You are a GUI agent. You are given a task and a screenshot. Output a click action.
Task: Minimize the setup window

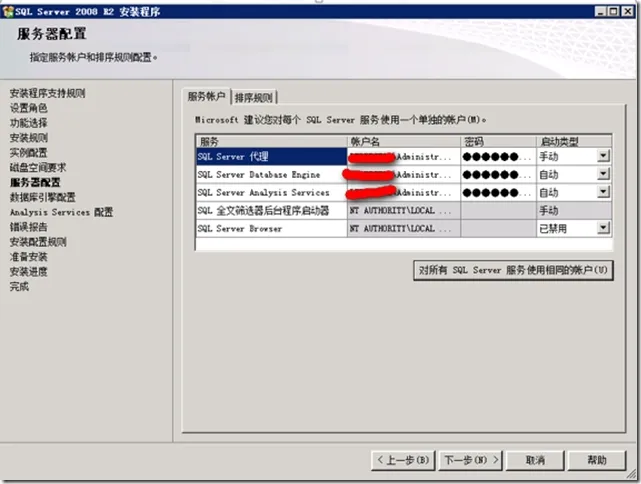click(x=600, y=11)
